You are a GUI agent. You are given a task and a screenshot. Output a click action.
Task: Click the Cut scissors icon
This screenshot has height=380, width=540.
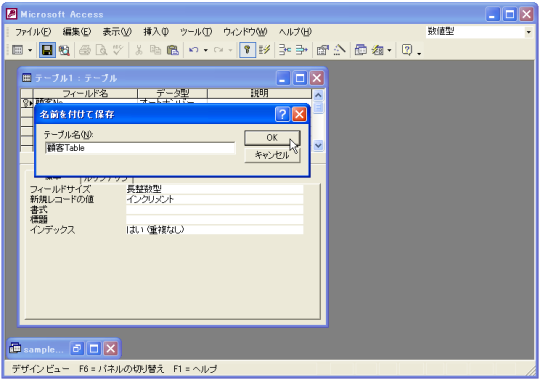click(139, 50)
